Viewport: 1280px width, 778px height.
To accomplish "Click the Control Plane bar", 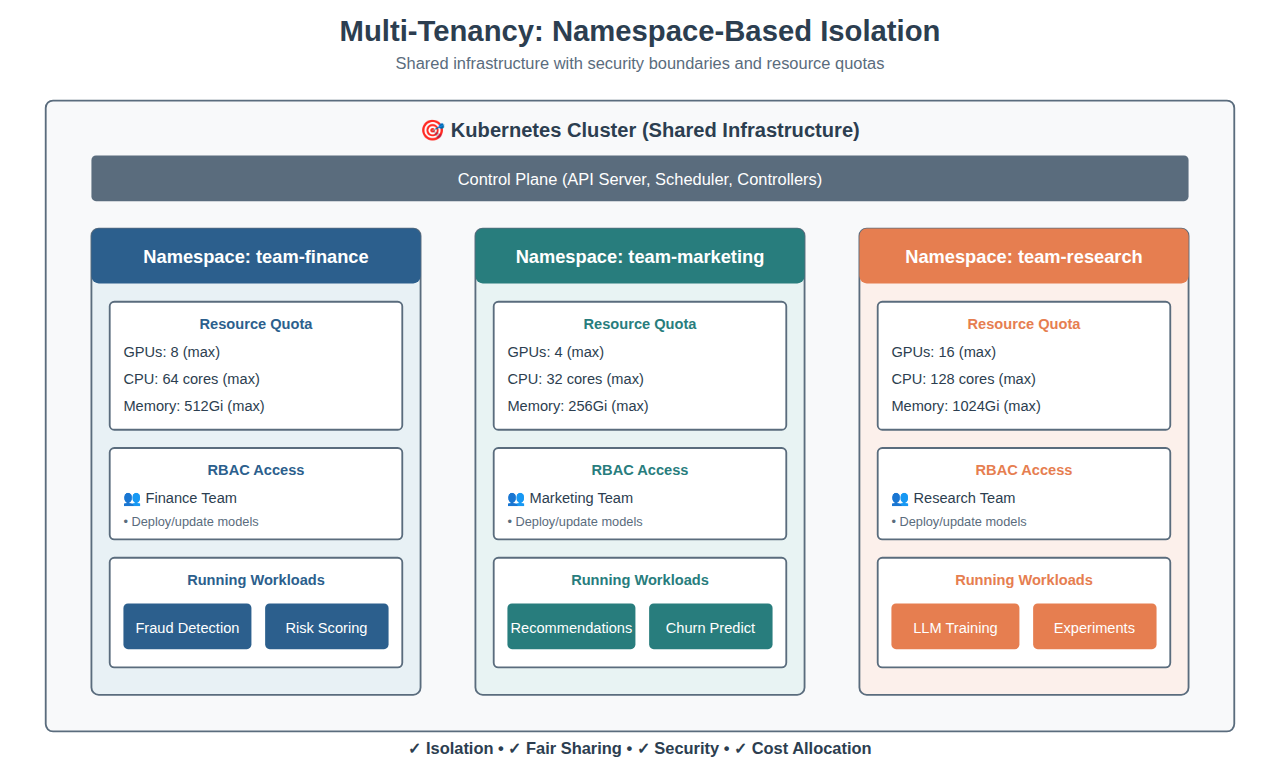I will click(640, 179).
